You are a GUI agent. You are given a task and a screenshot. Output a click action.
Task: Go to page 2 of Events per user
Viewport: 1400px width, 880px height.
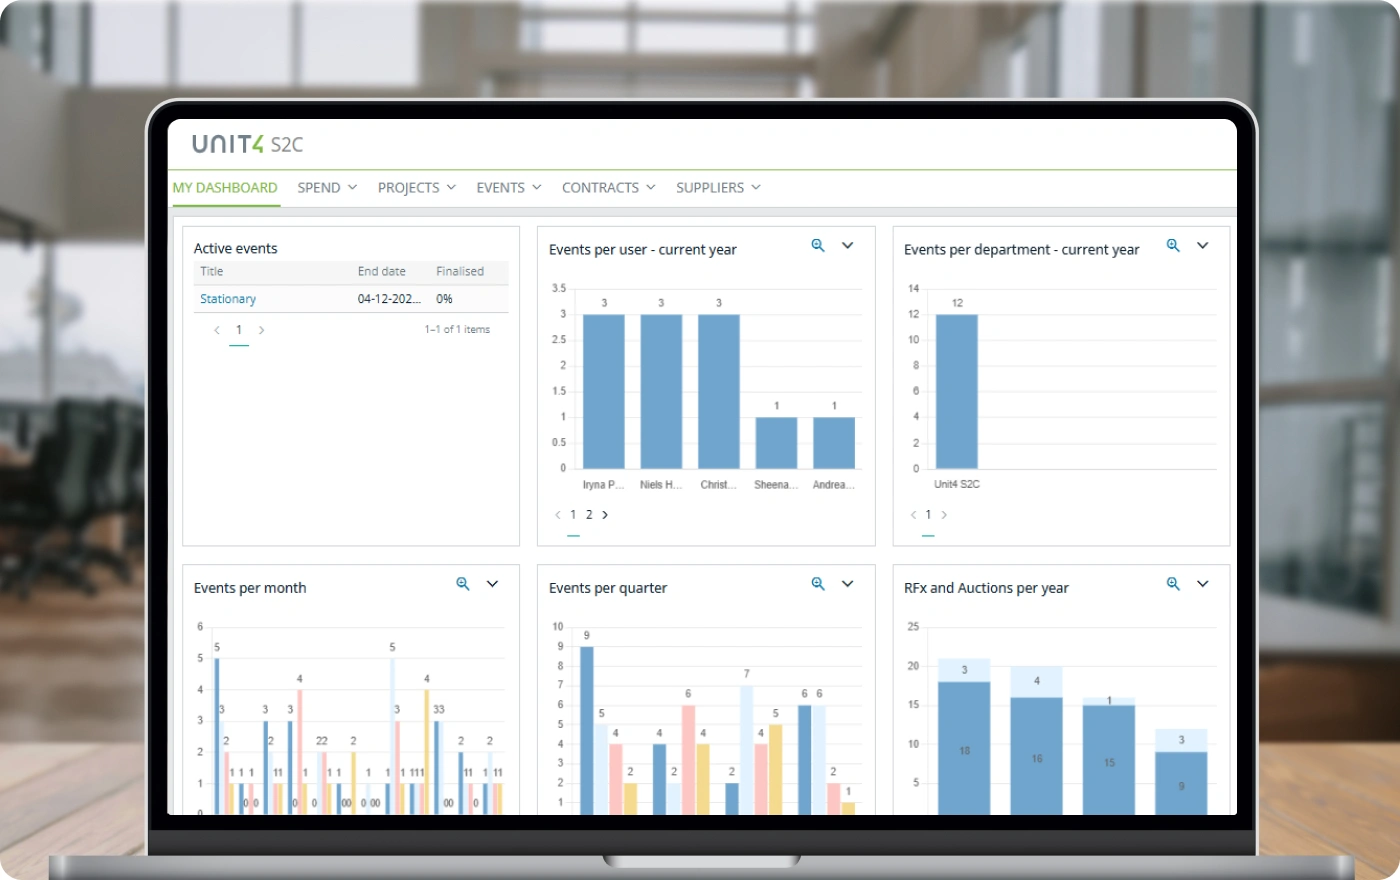coord(589,515)
